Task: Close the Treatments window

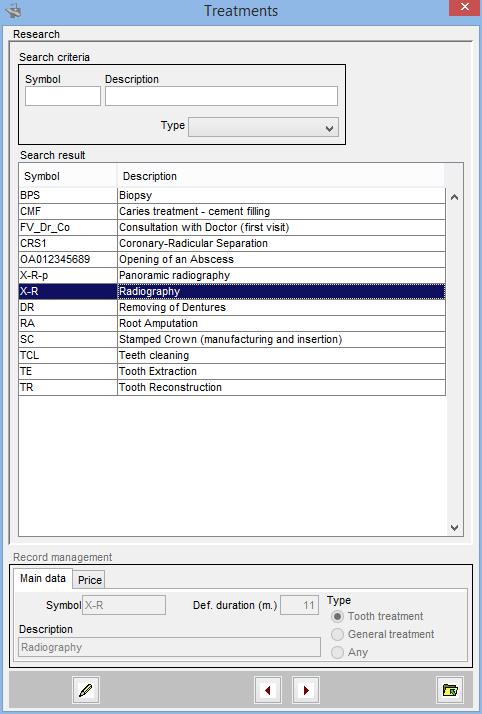Action: (464, 8)
